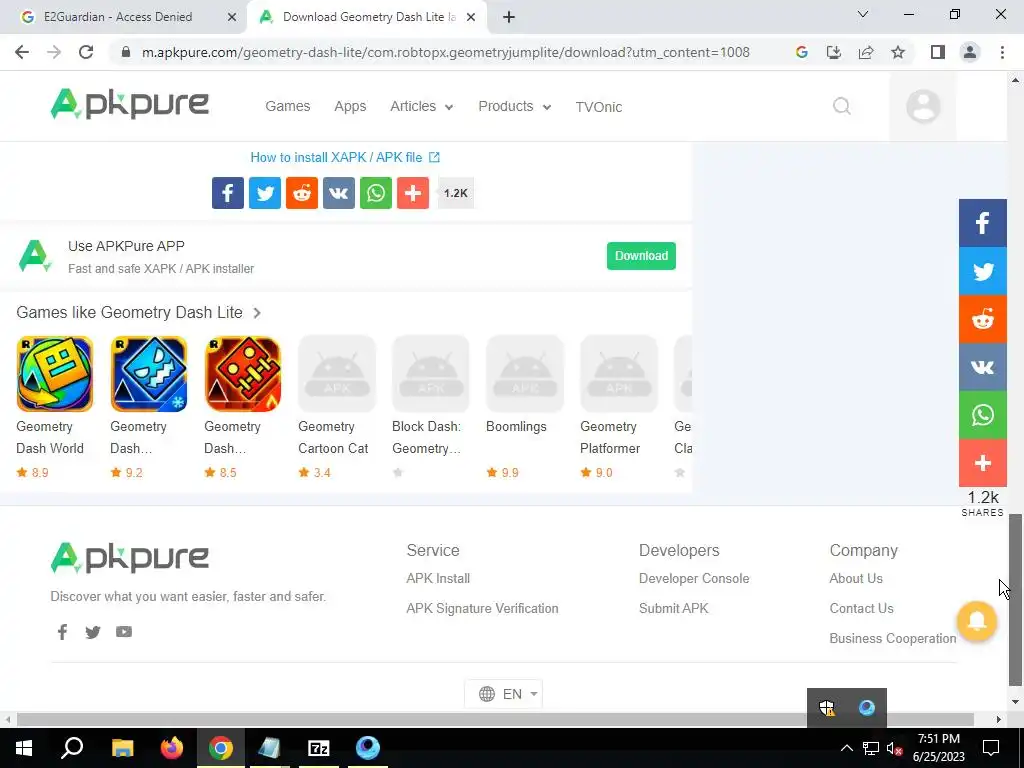Open File Explorer from the taskbar
Image resolution: width=1024 pixels, height=768 pixels.
pos(123,747)
